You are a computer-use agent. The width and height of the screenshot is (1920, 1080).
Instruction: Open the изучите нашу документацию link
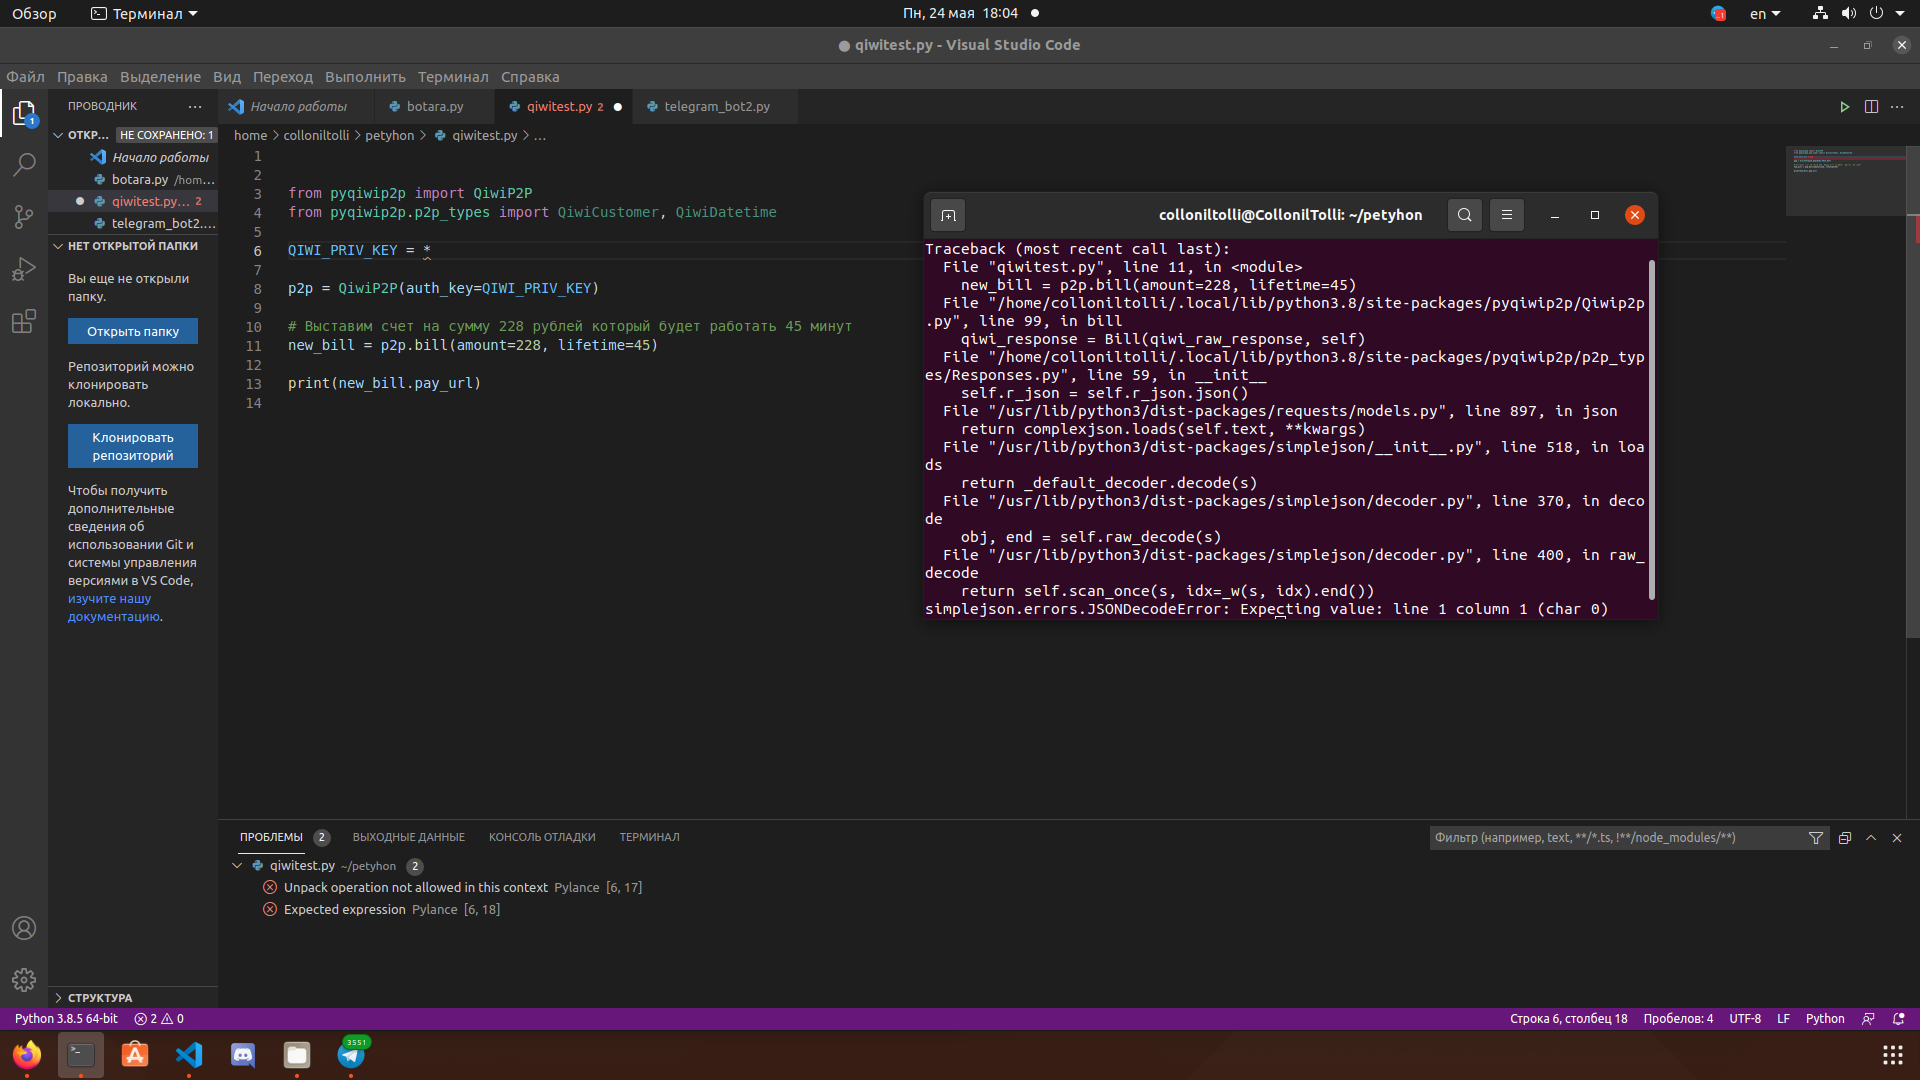[113, 608]
